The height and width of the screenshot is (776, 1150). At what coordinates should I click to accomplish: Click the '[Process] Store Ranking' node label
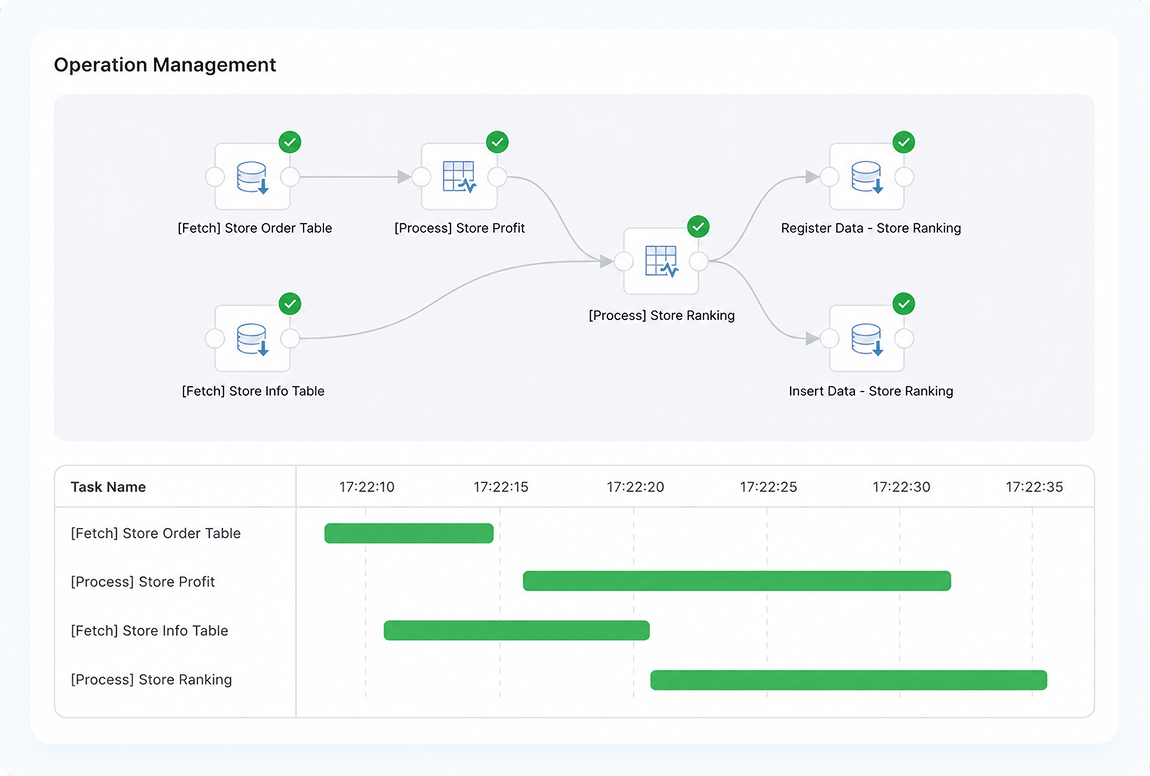[662, 315]
